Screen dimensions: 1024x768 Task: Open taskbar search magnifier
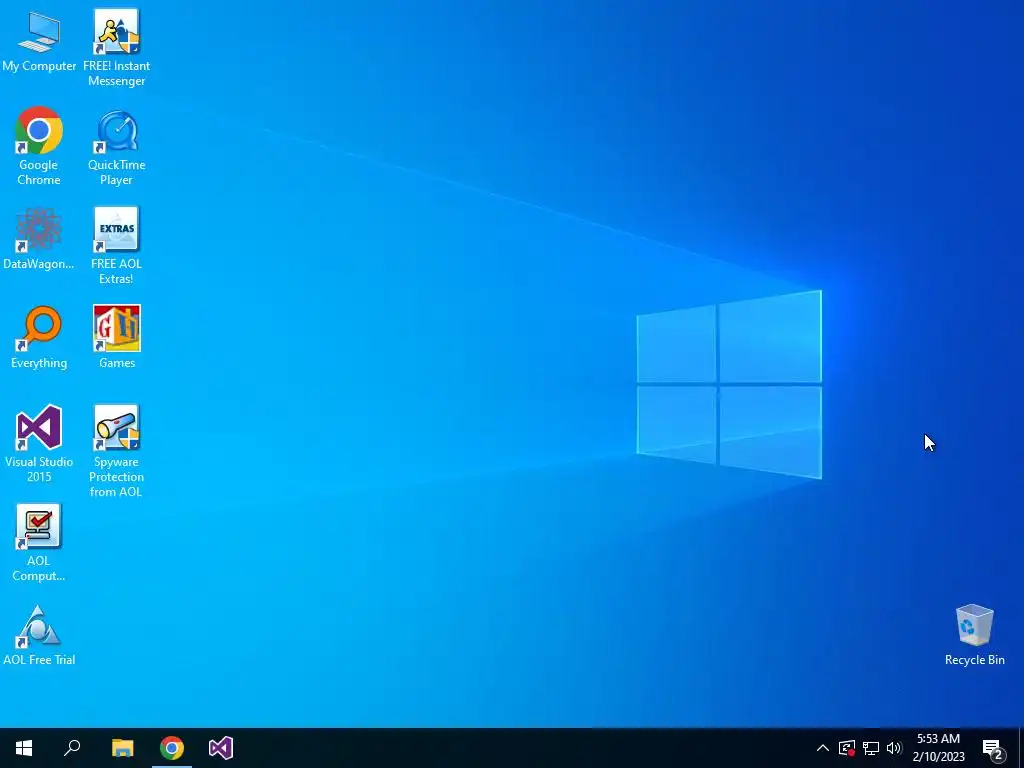(x=72, y=748)
